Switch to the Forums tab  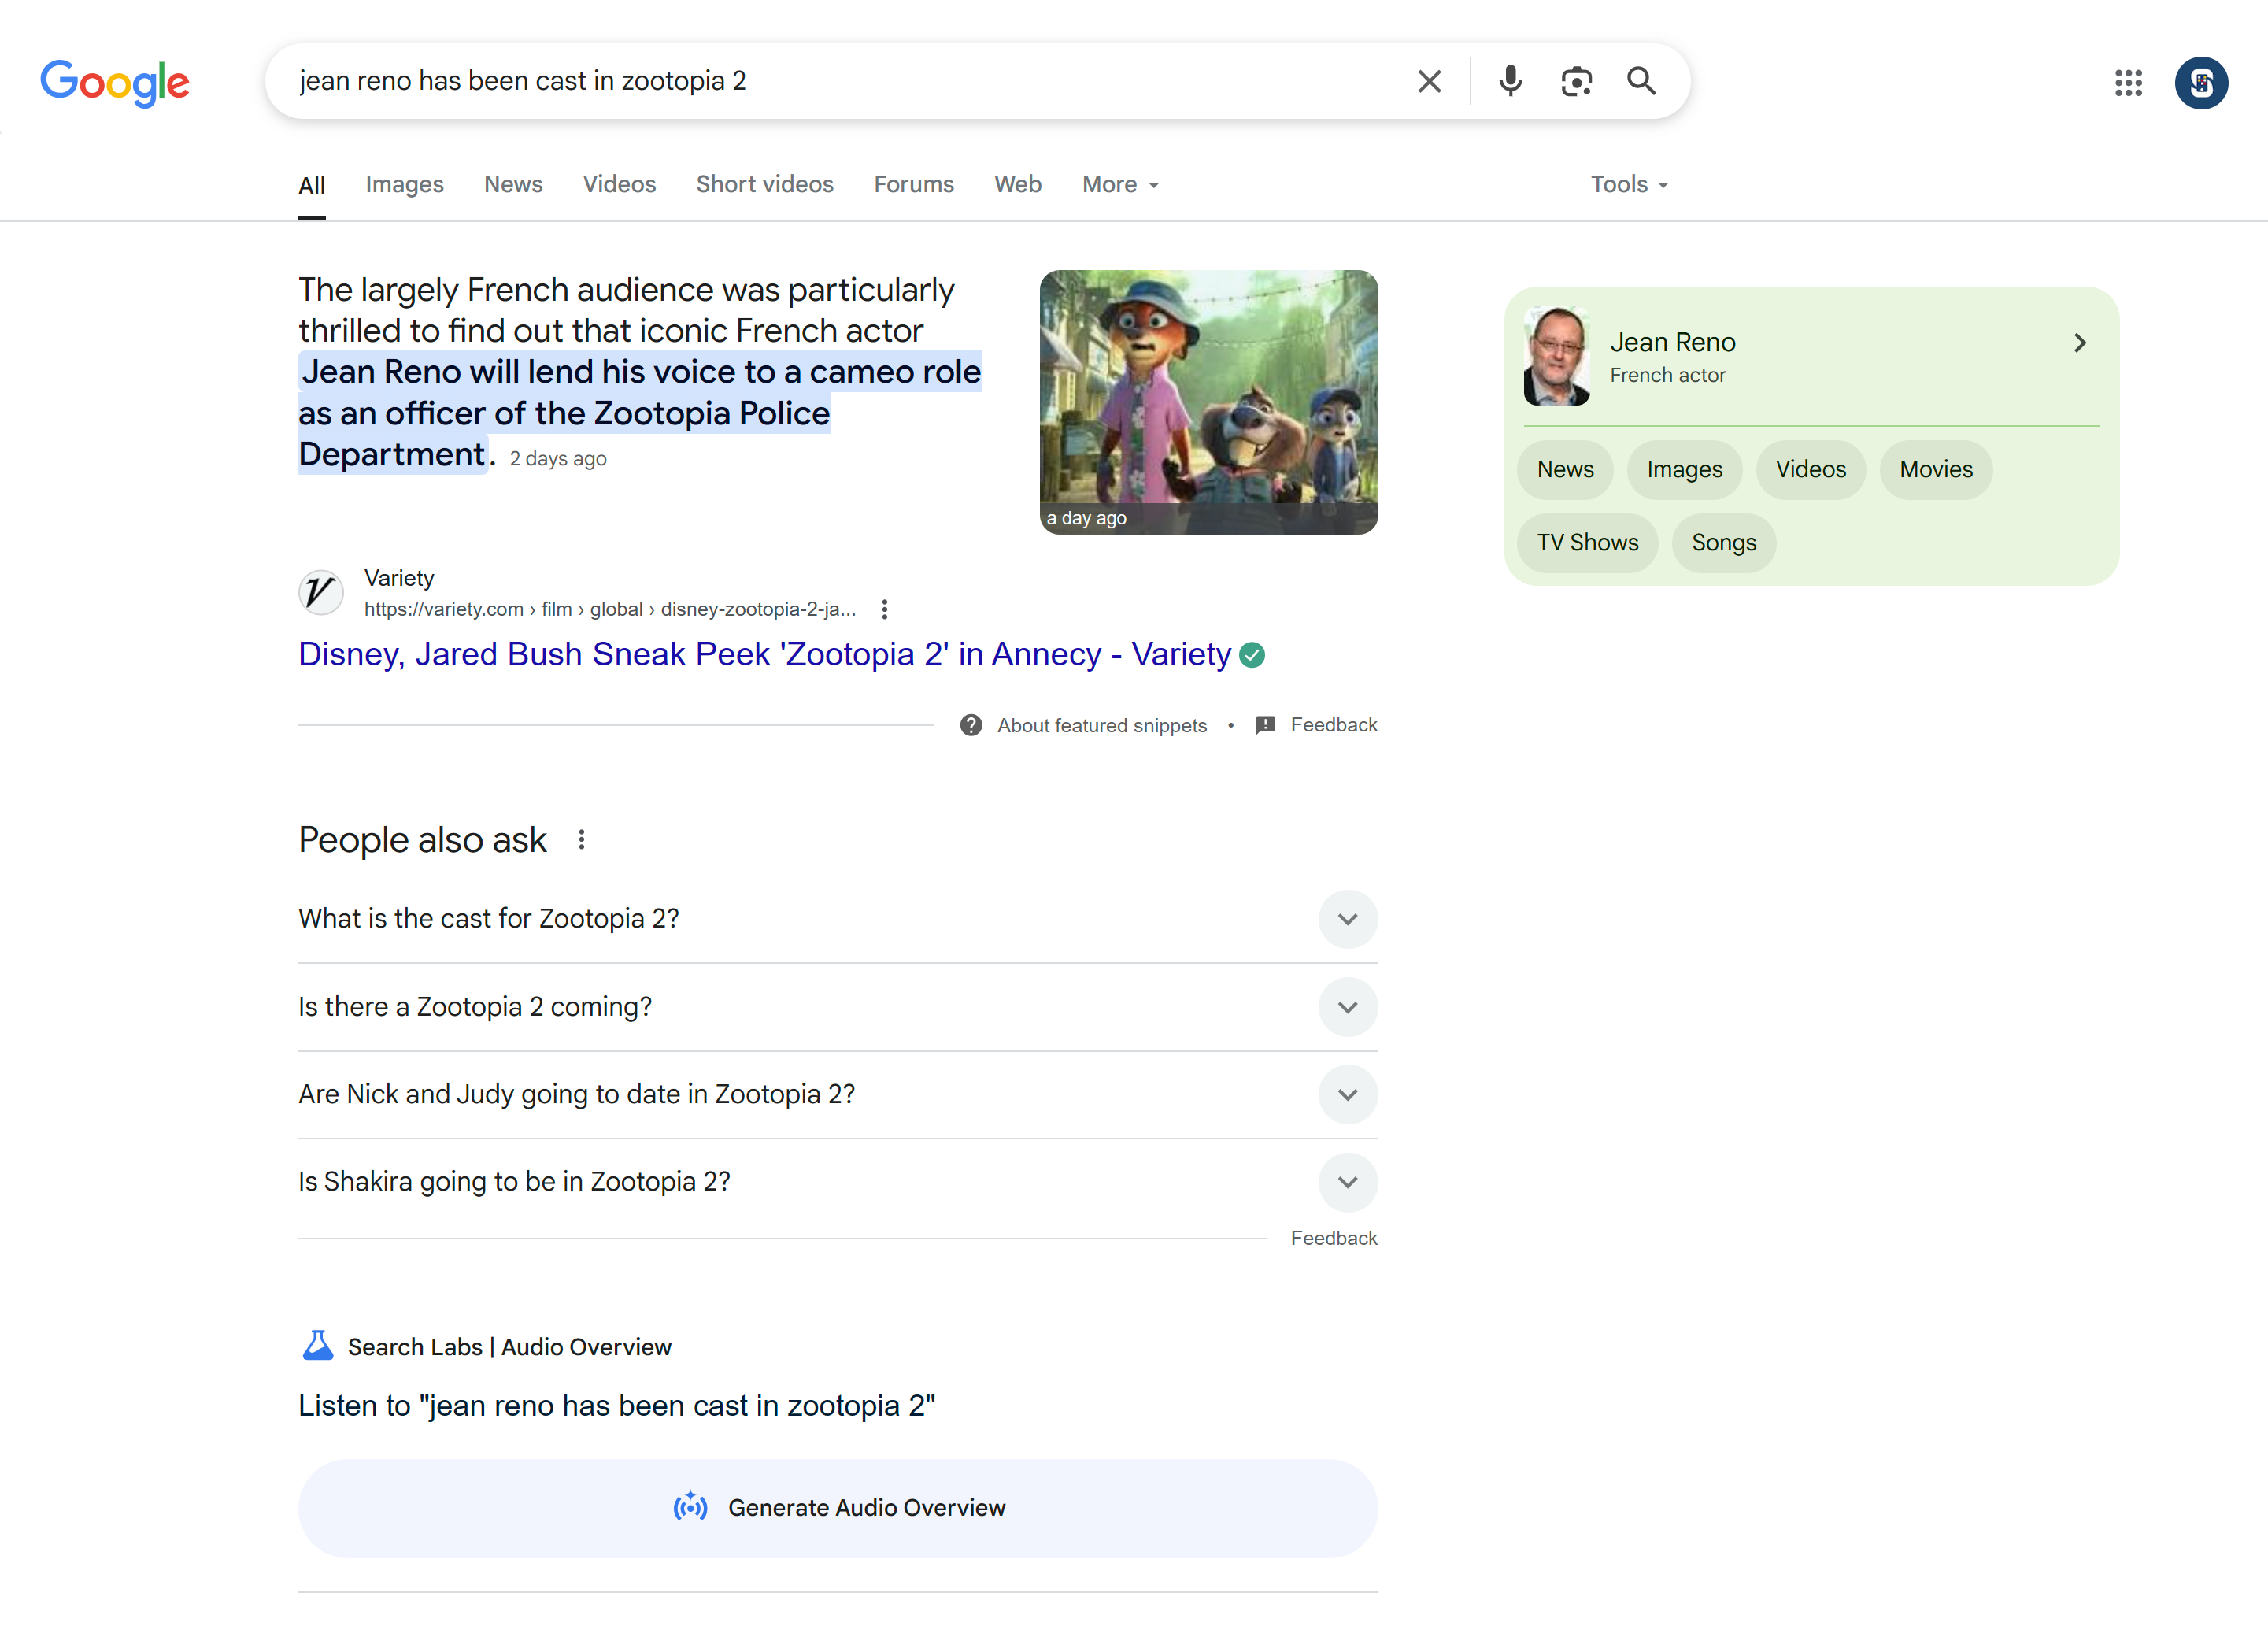[913, 185]
